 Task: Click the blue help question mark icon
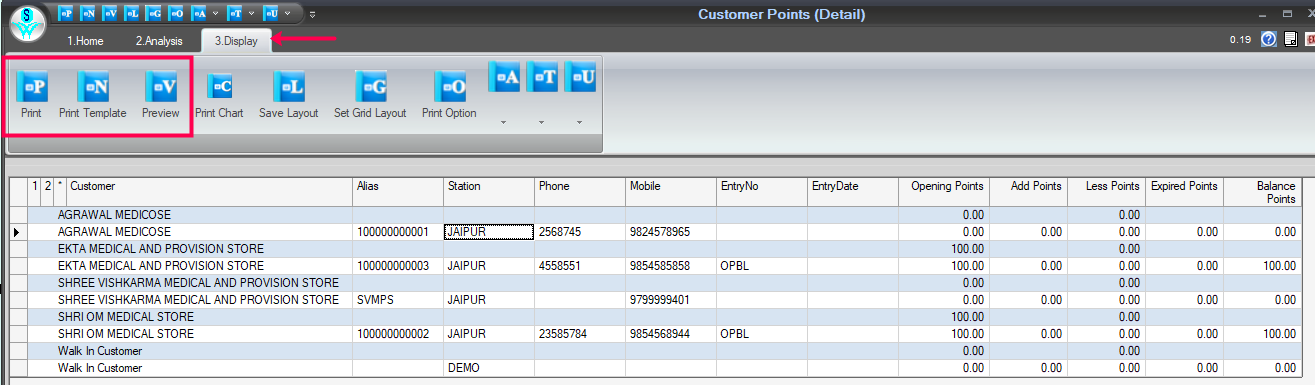(1269, 40)
